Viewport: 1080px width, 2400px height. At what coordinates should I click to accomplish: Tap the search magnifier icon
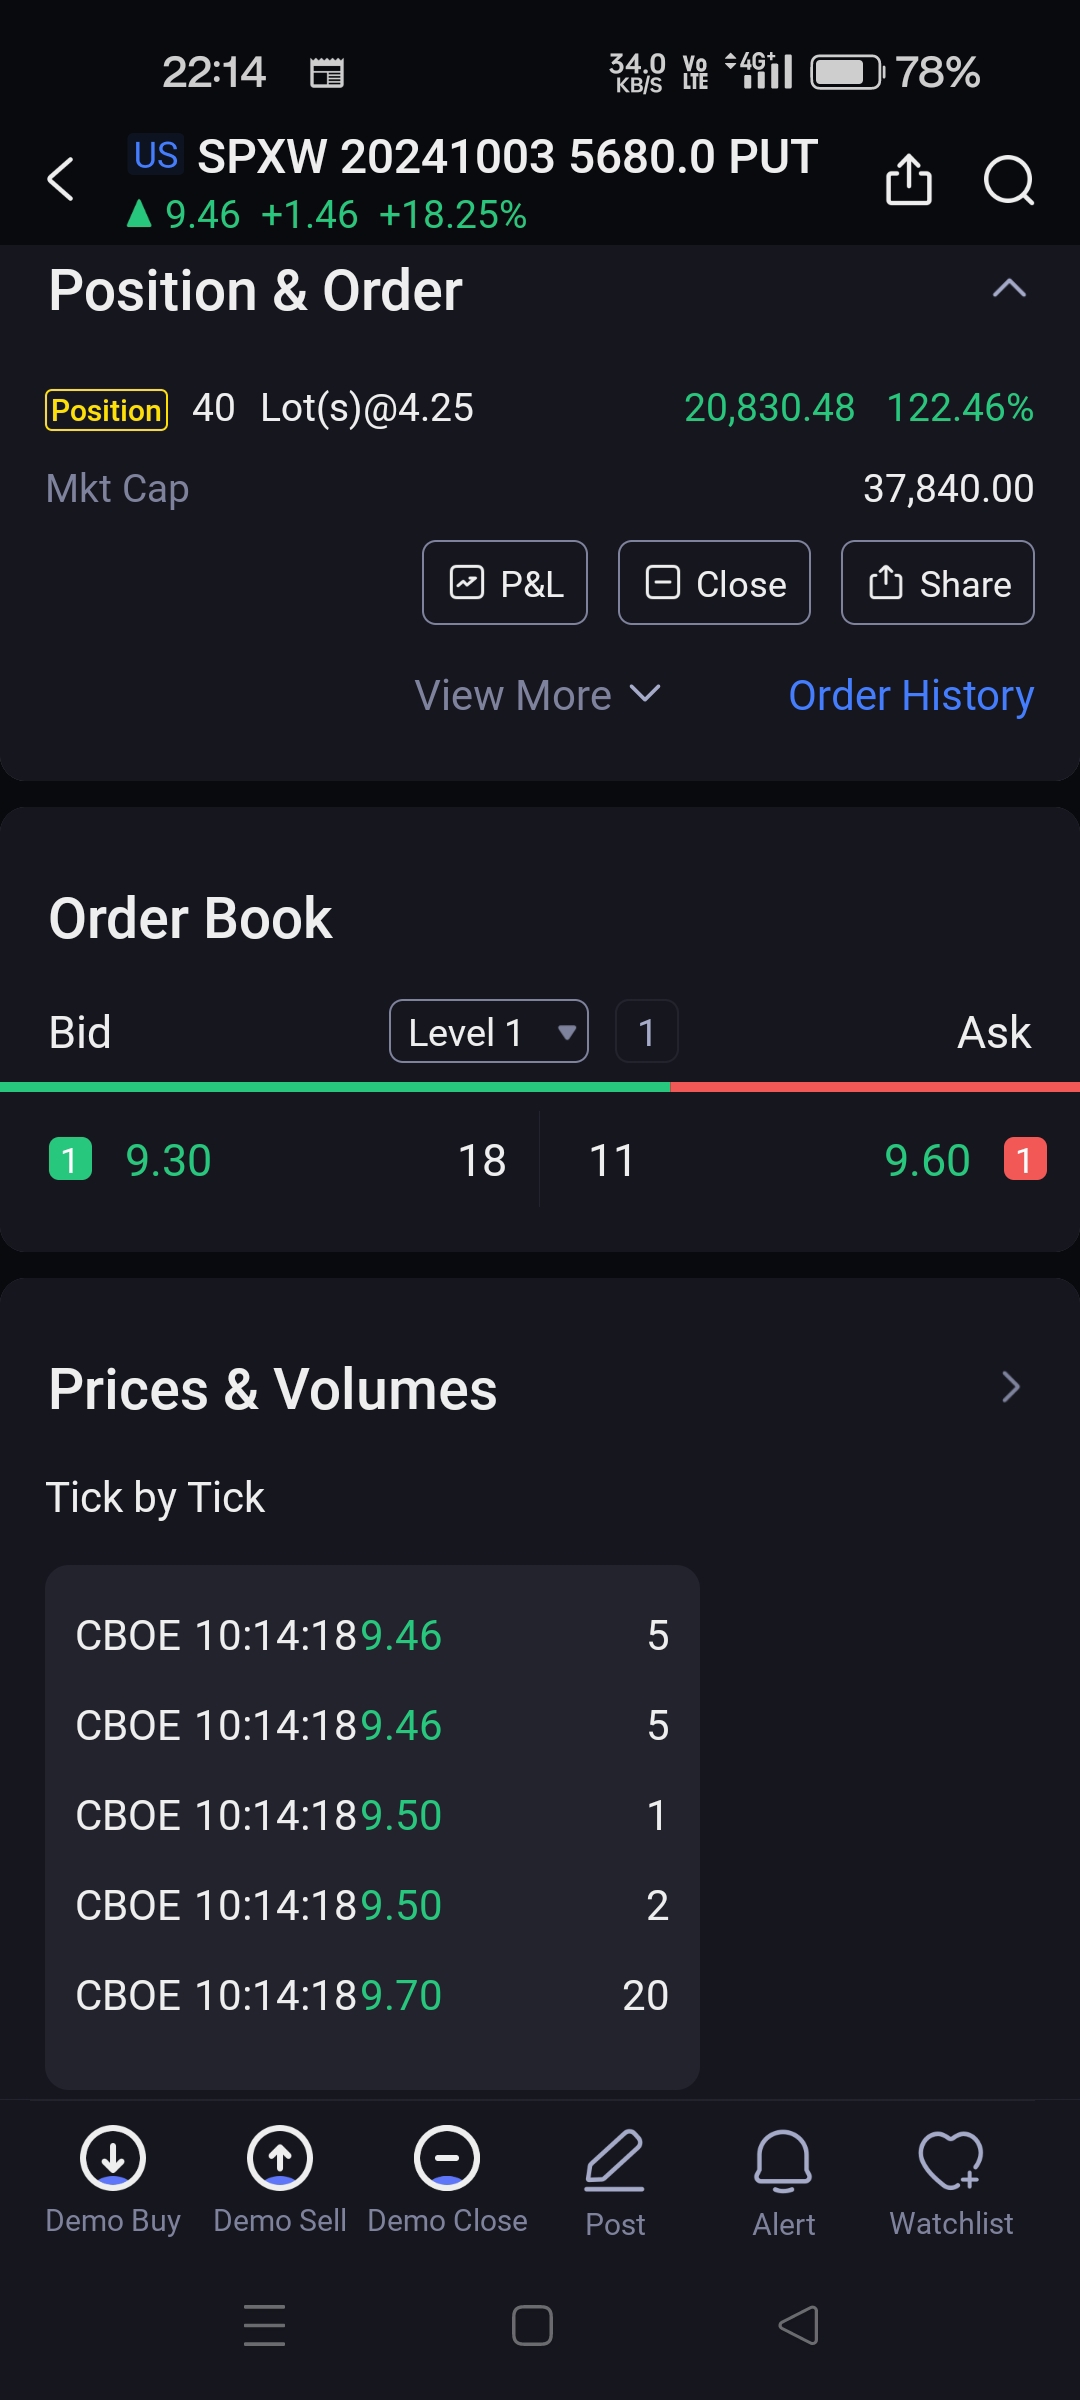(1008, 180)
